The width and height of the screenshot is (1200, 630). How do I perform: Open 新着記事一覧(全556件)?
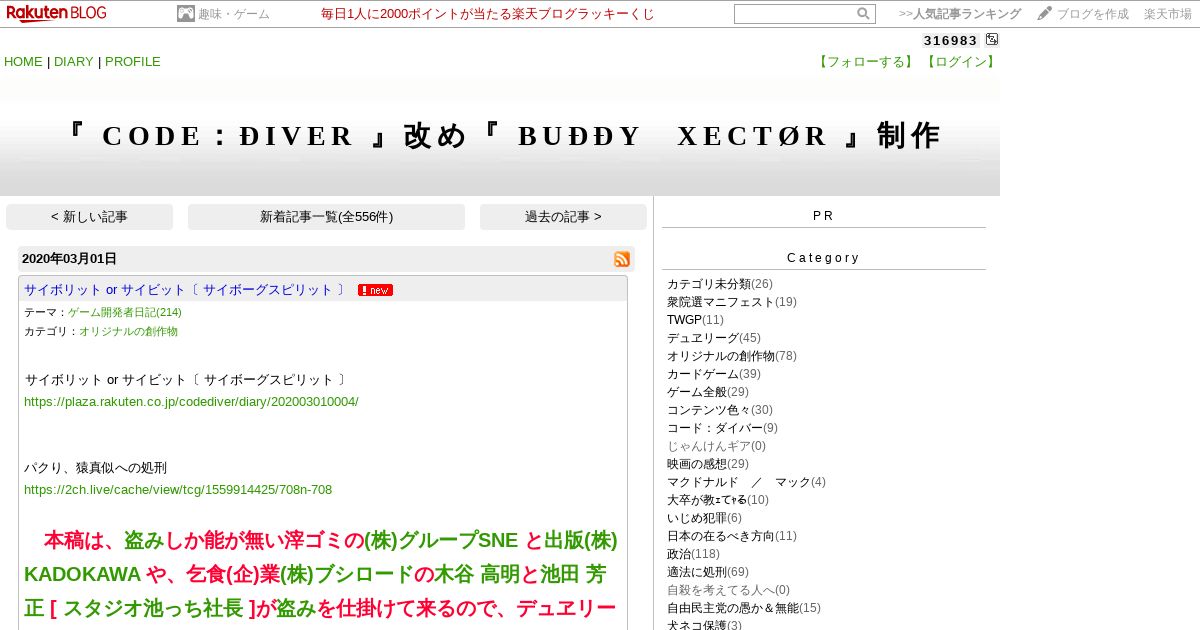click(326, 217)
